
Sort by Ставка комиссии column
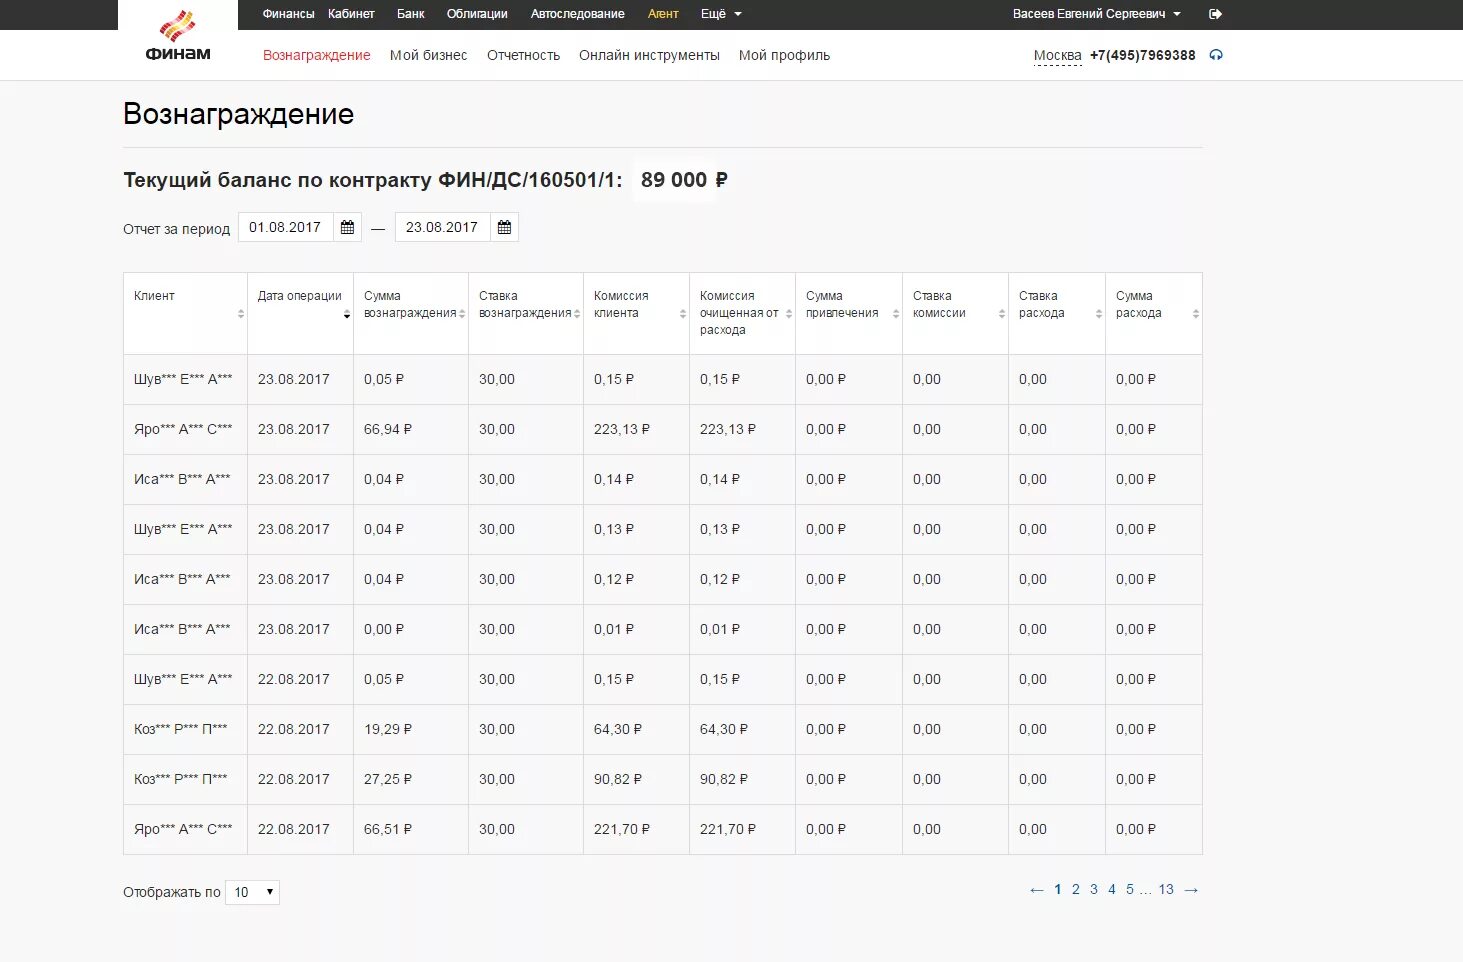pos(1002,314)
